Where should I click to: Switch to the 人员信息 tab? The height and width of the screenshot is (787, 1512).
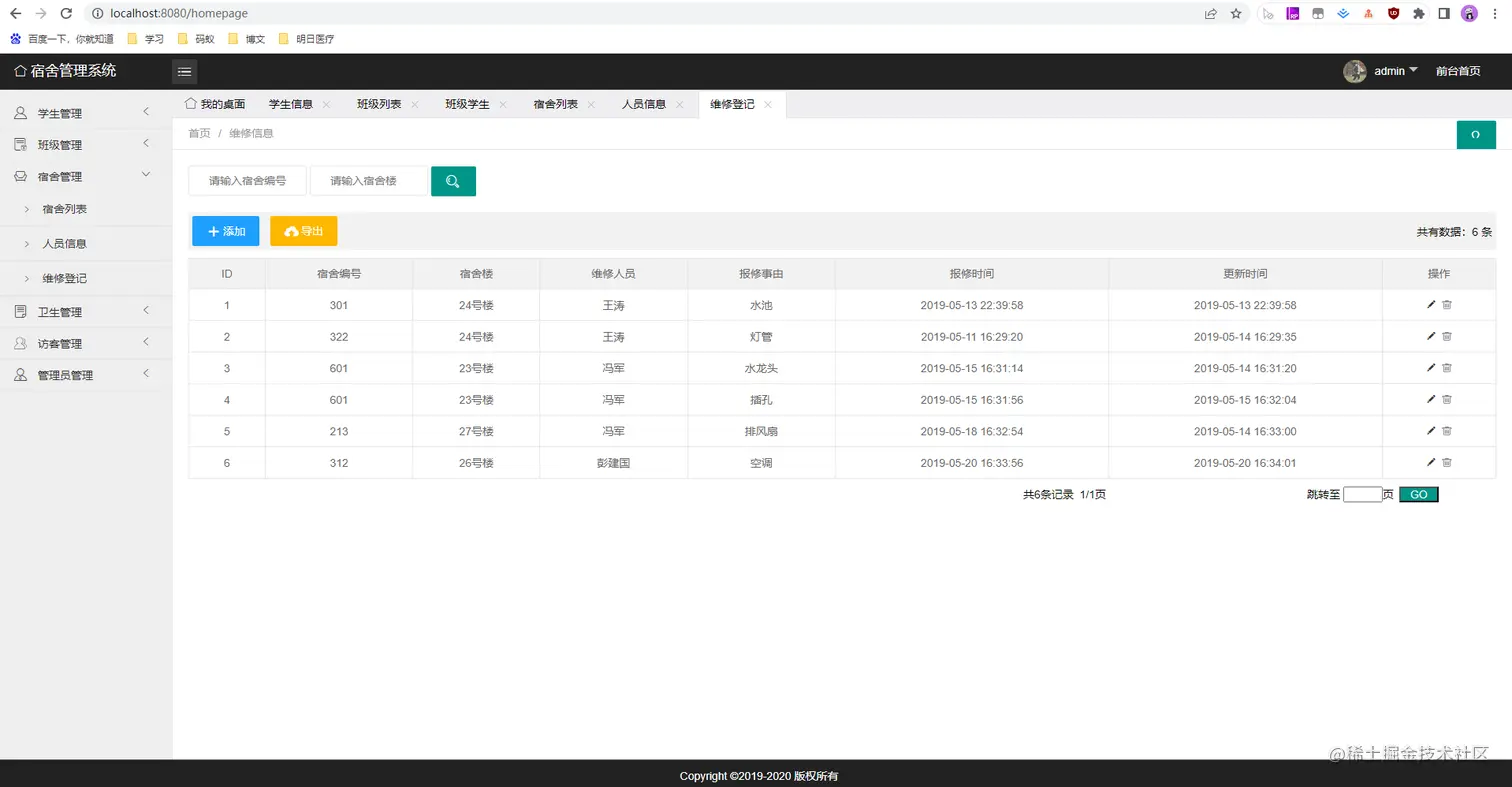tap(644, 104)
